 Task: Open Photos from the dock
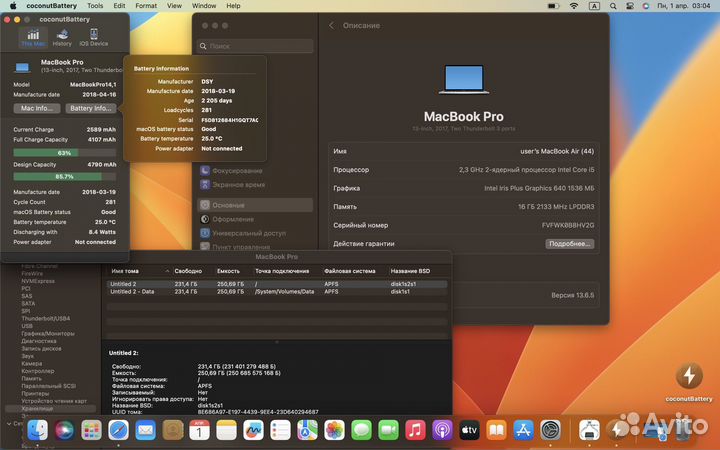[334, 430]
